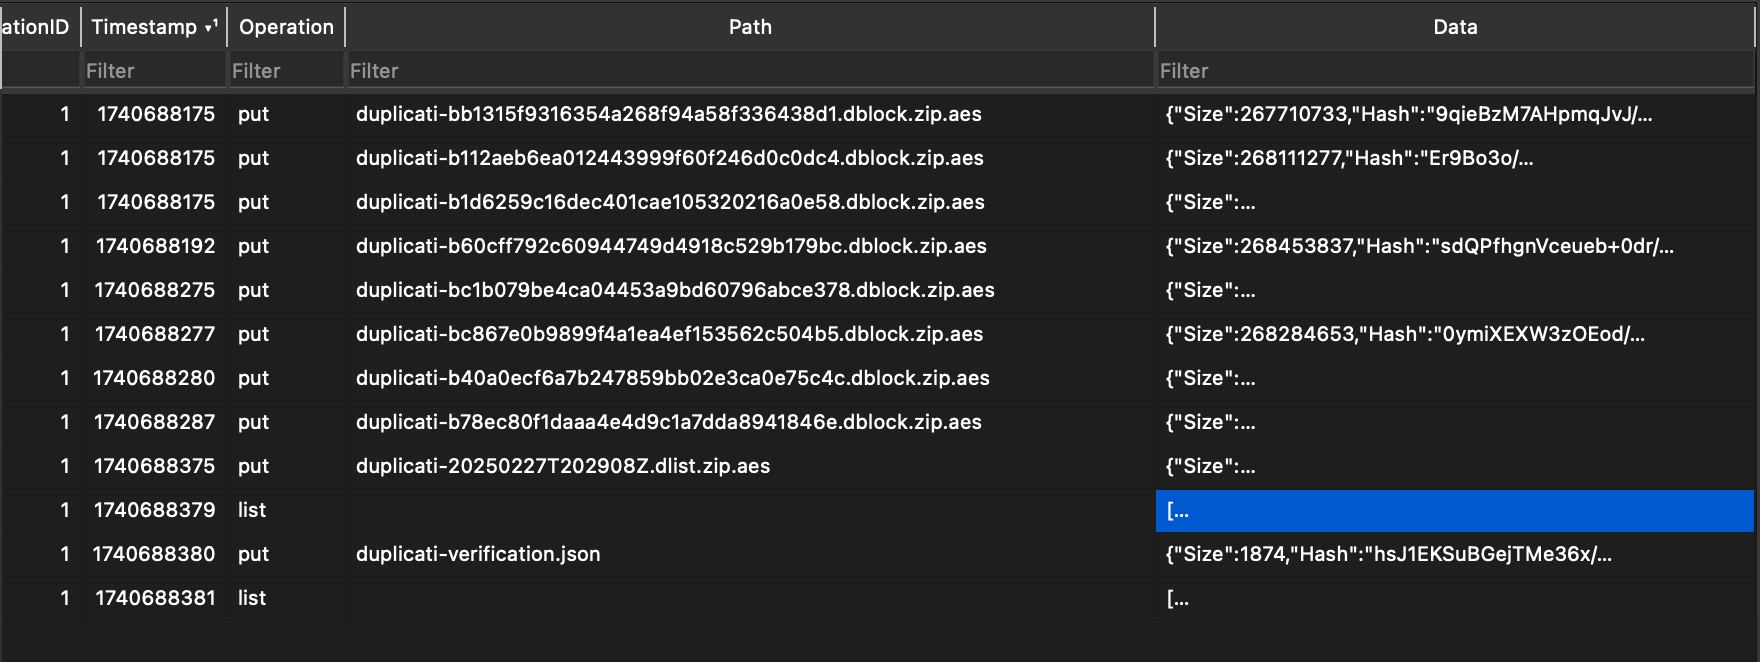Screen dimensions: 1760x662
Task: Select the put operation in row 1740688380
Action: [x=253, y=555]
